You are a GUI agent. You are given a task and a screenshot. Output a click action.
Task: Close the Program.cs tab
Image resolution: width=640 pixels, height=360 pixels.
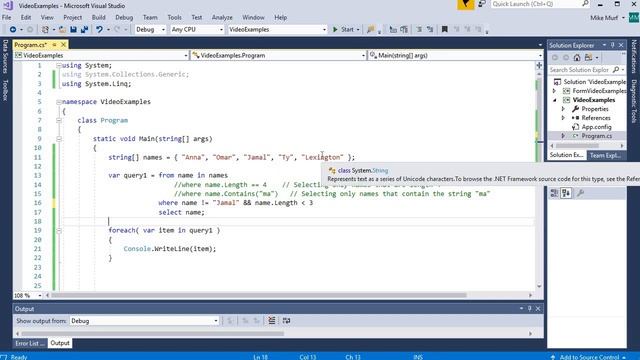63,44
